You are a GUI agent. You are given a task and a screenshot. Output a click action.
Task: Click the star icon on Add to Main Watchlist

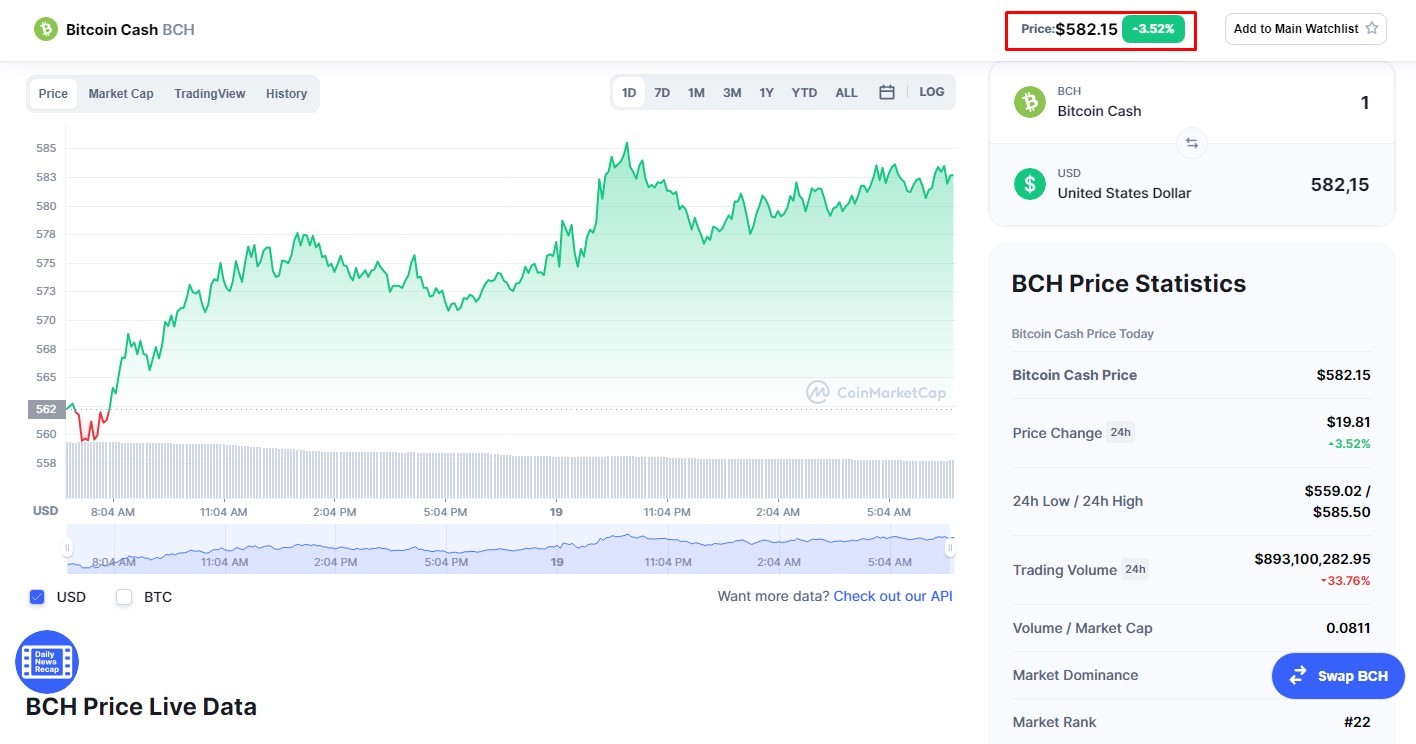1372,29
